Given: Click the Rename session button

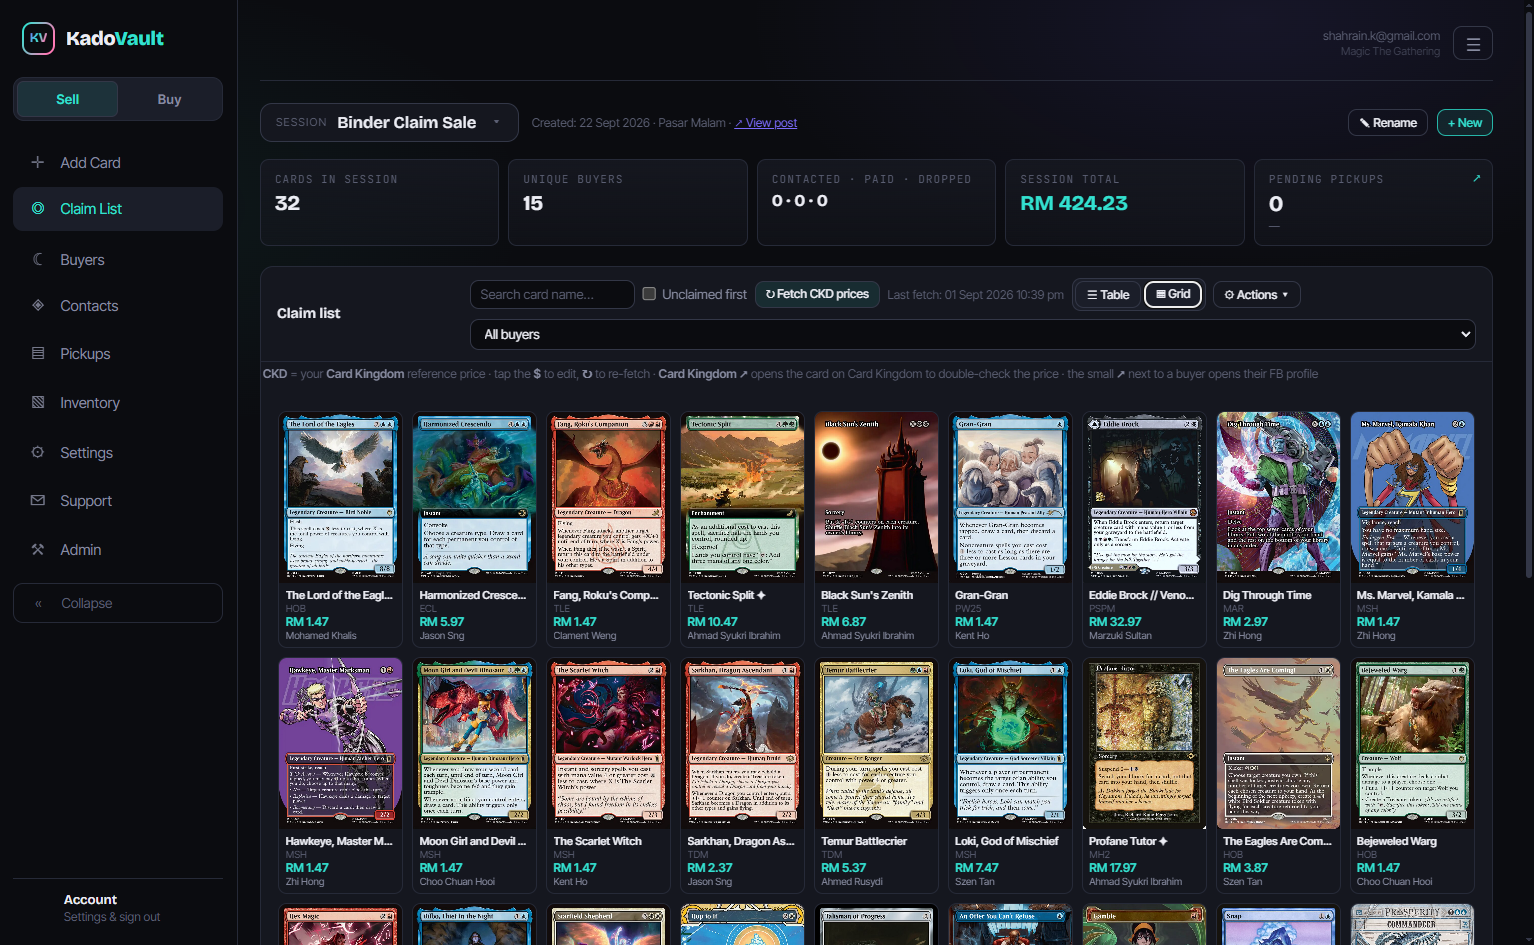Looking at the screenshot, I should click(1387, 122).
